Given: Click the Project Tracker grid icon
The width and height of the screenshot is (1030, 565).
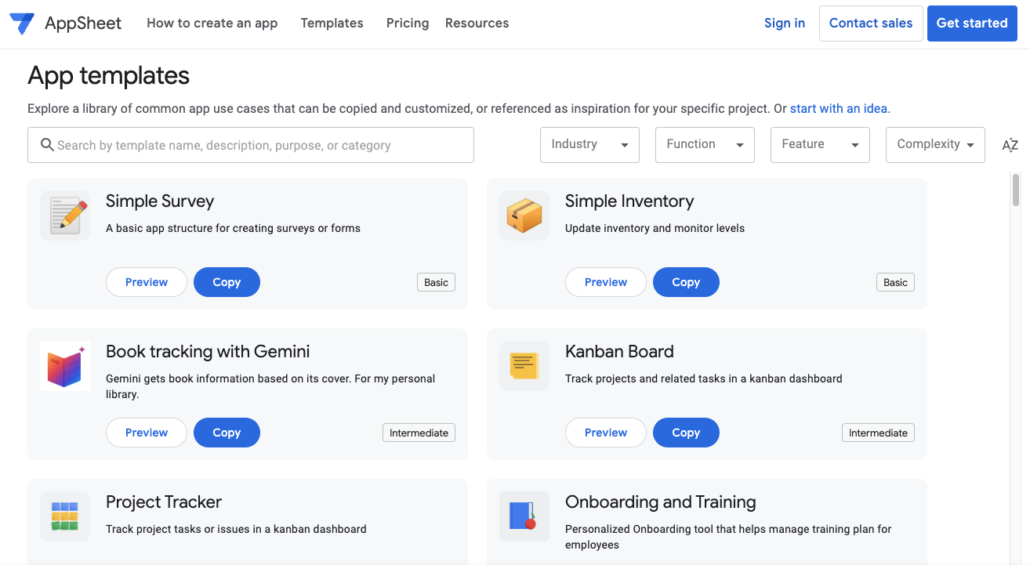Looking at the screenshot, I should 65,516.
